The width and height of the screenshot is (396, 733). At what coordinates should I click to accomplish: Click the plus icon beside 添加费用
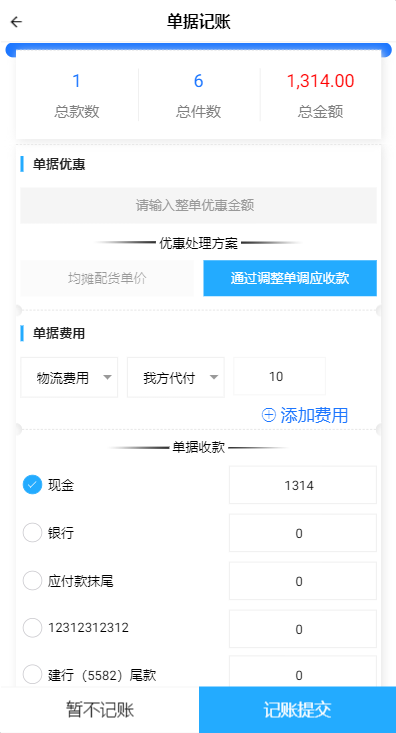tap(268, 415)
